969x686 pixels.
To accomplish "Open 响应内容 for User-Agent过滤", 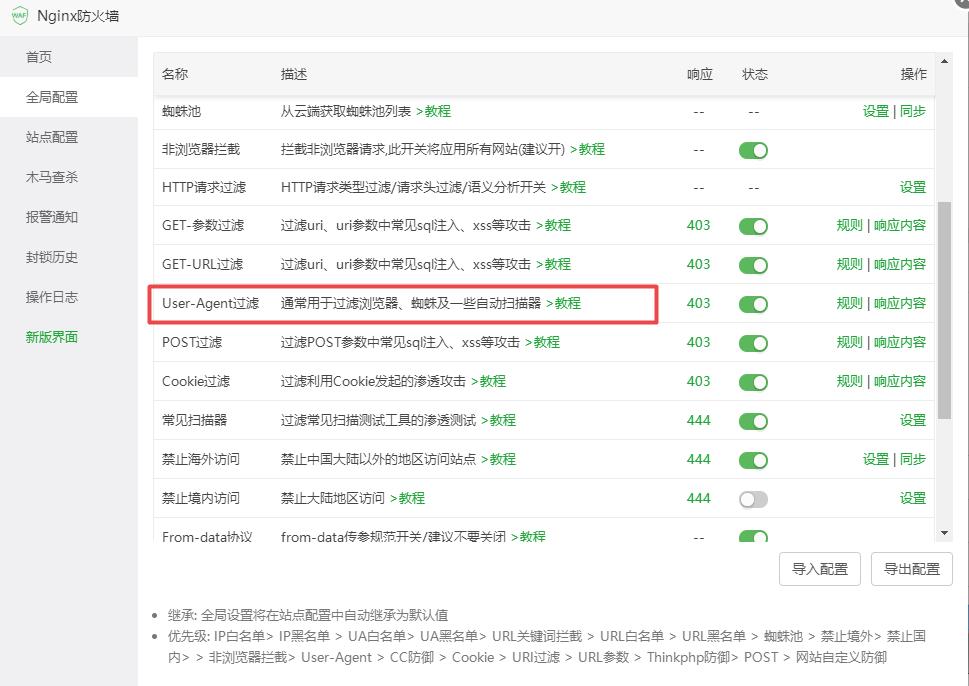I will [x=900, y=303].
